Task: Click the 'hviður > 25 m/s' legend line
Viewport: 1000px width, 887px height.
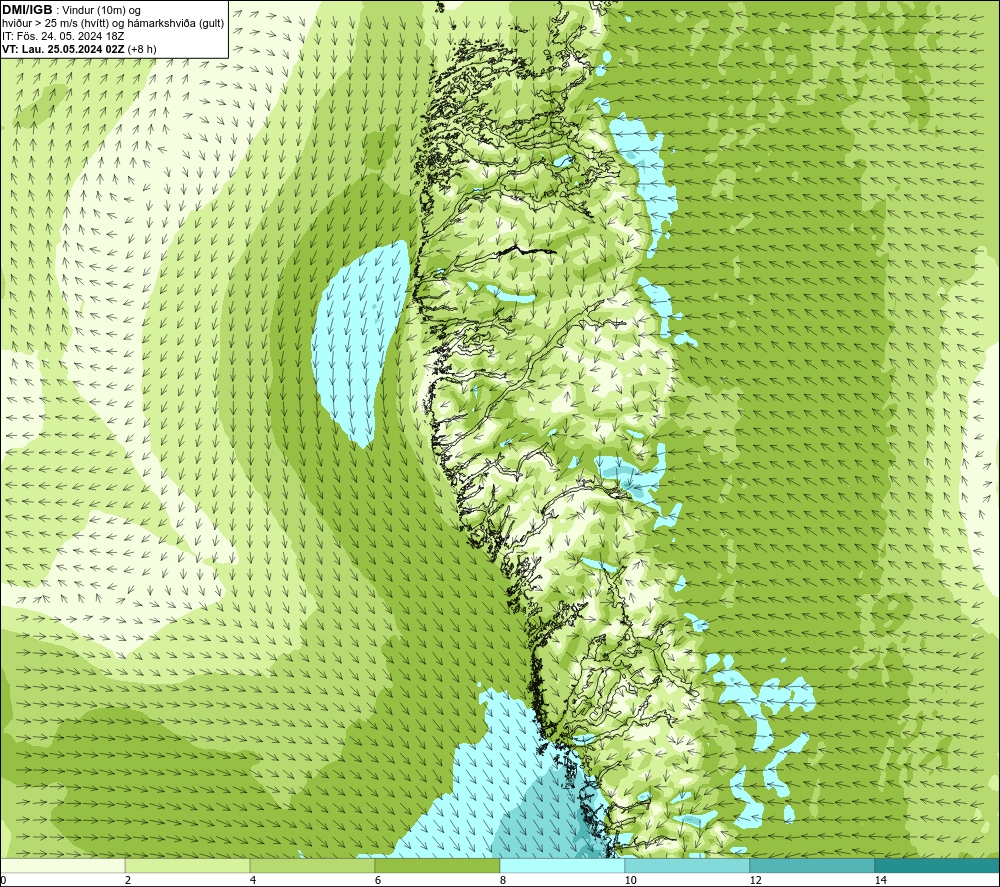Action: click(113, 23)
